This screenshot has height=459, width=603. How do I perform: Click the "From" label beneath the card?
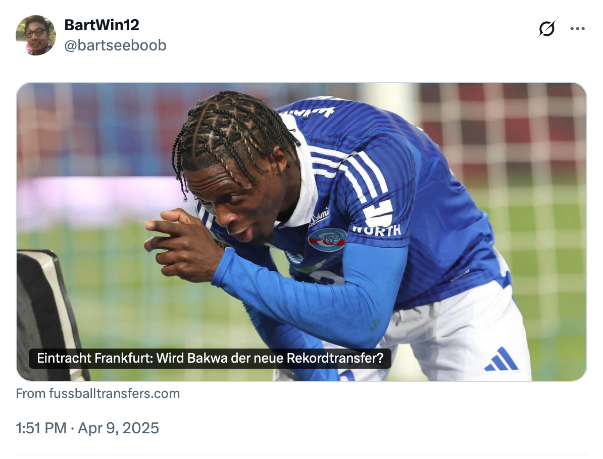coord(31,394)
